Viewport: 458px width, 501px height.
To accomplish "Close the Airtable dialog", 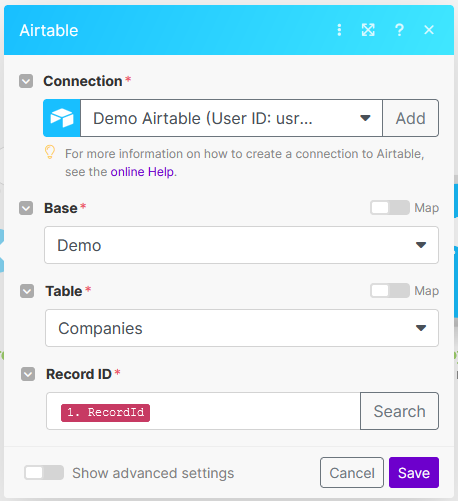I will (x=429, y=30).
